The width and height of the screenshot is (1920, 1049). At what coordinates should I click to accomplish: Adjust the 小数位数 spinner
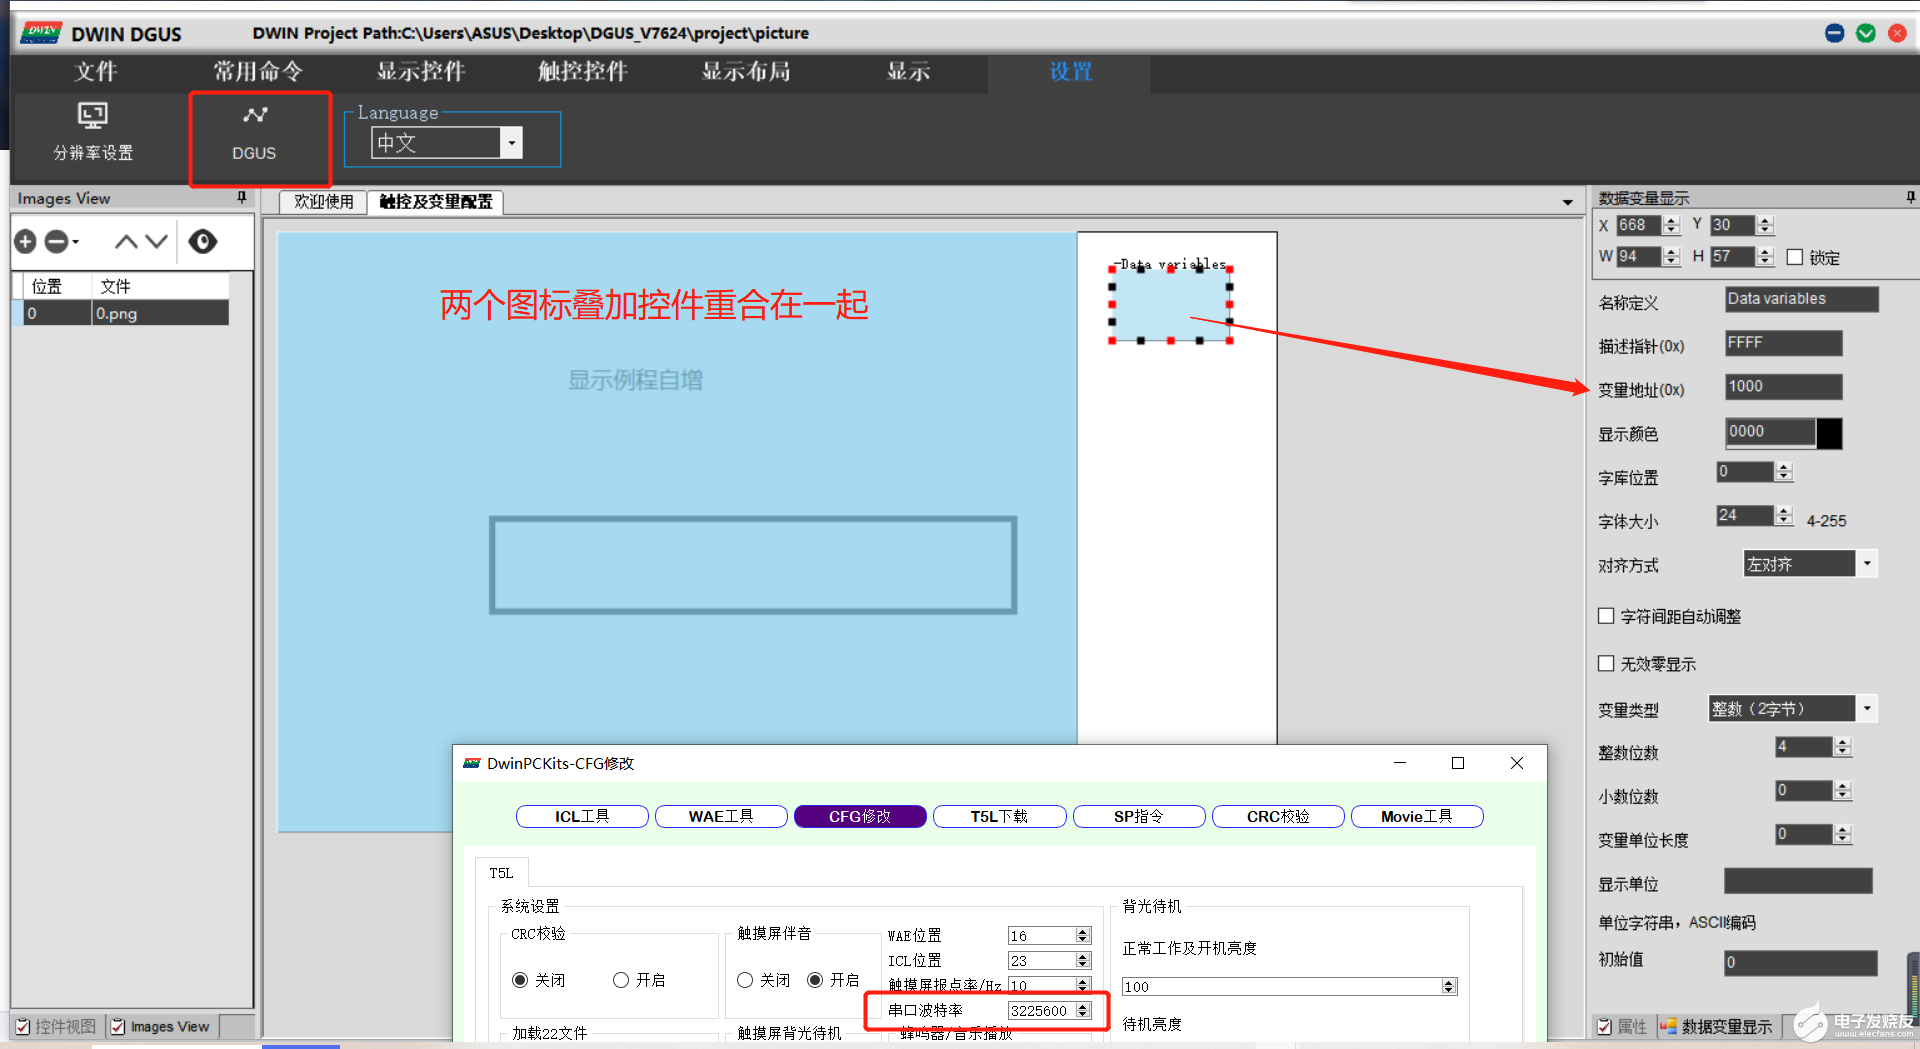pos(1843,791)
